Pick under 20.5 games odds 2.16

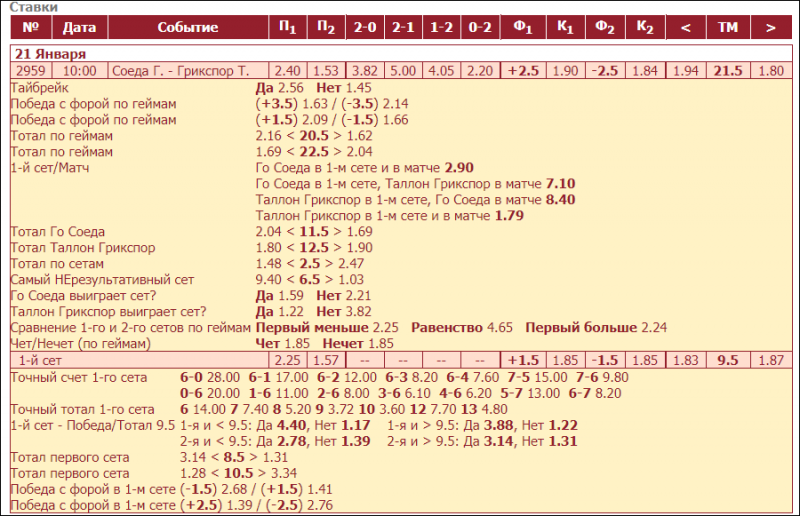[x=268, y=136]
